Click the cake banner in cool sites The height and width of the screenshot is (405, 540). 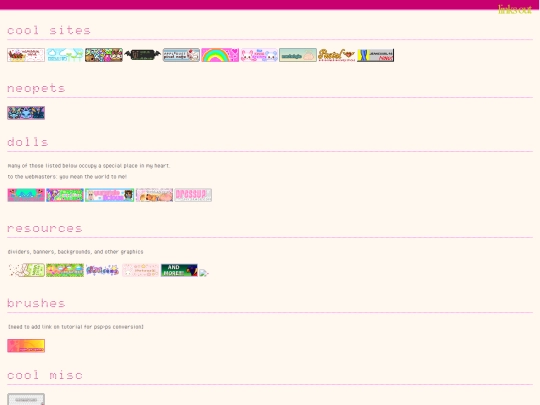click(26, 55)
